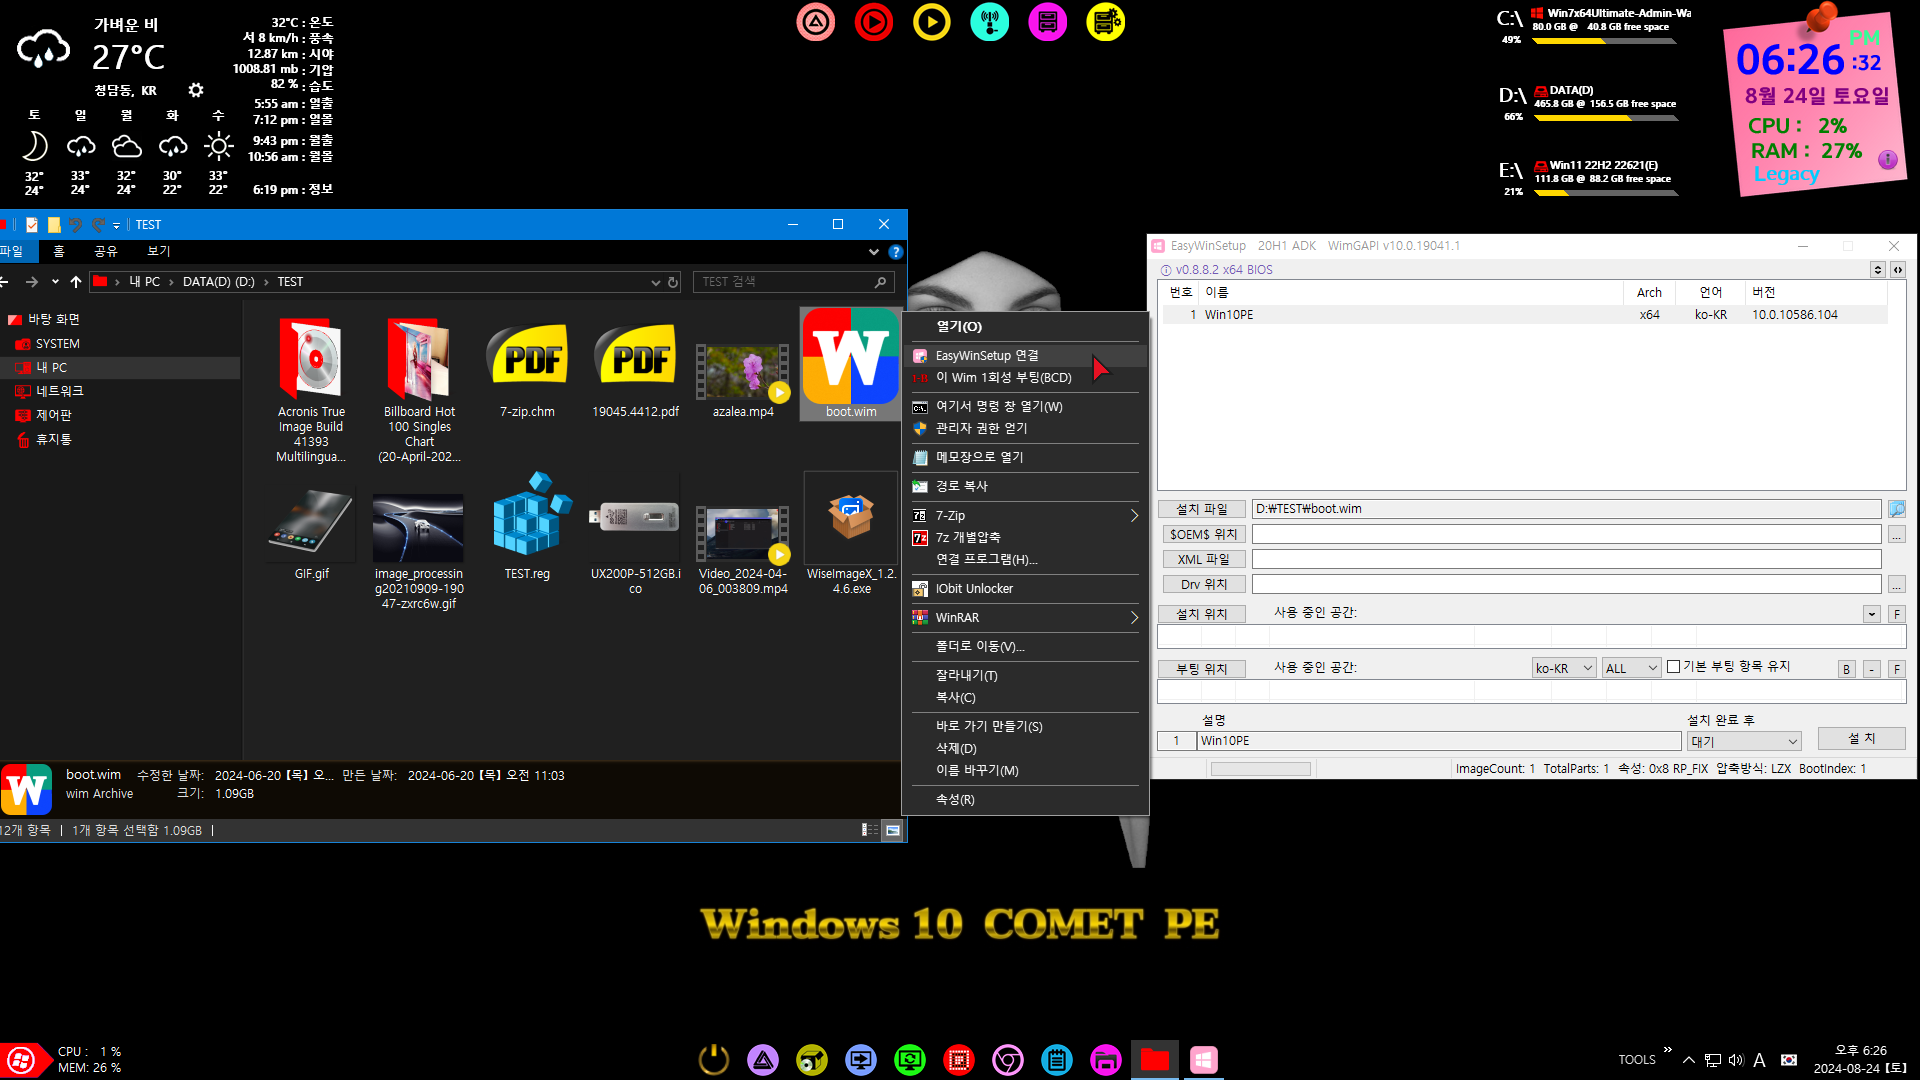The image size is (1920, 1080).
Task: Open the 공유 ribbon tab in Explorer
Action: click(x=106, y=251)
